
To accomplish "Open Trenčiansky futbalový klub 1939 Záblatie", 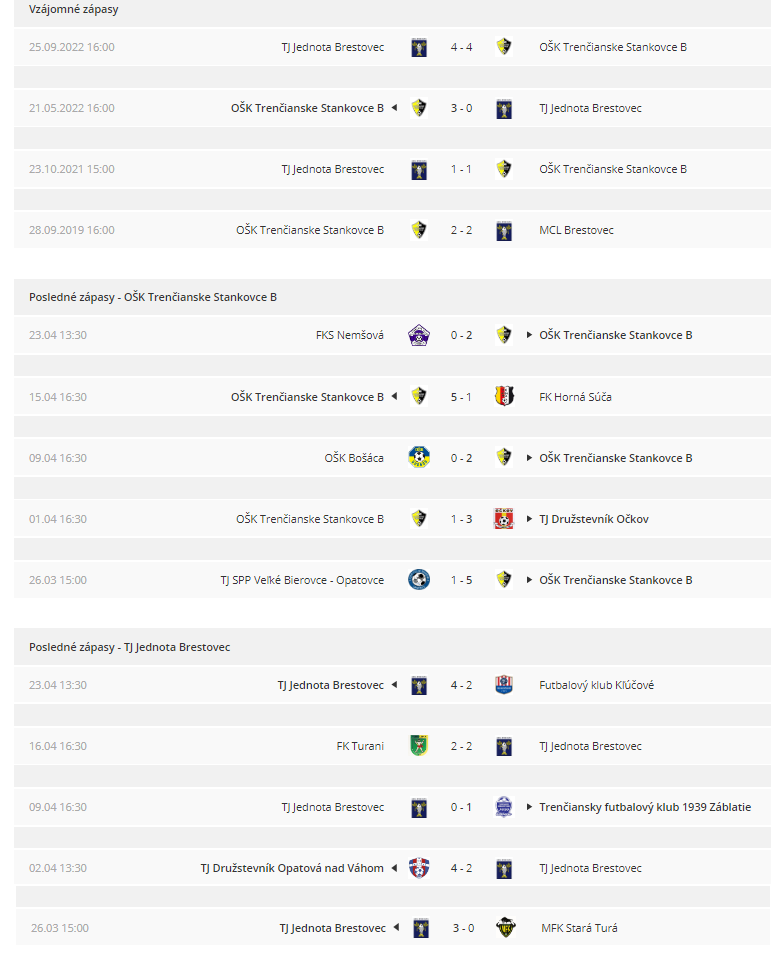I will [645, 807].
